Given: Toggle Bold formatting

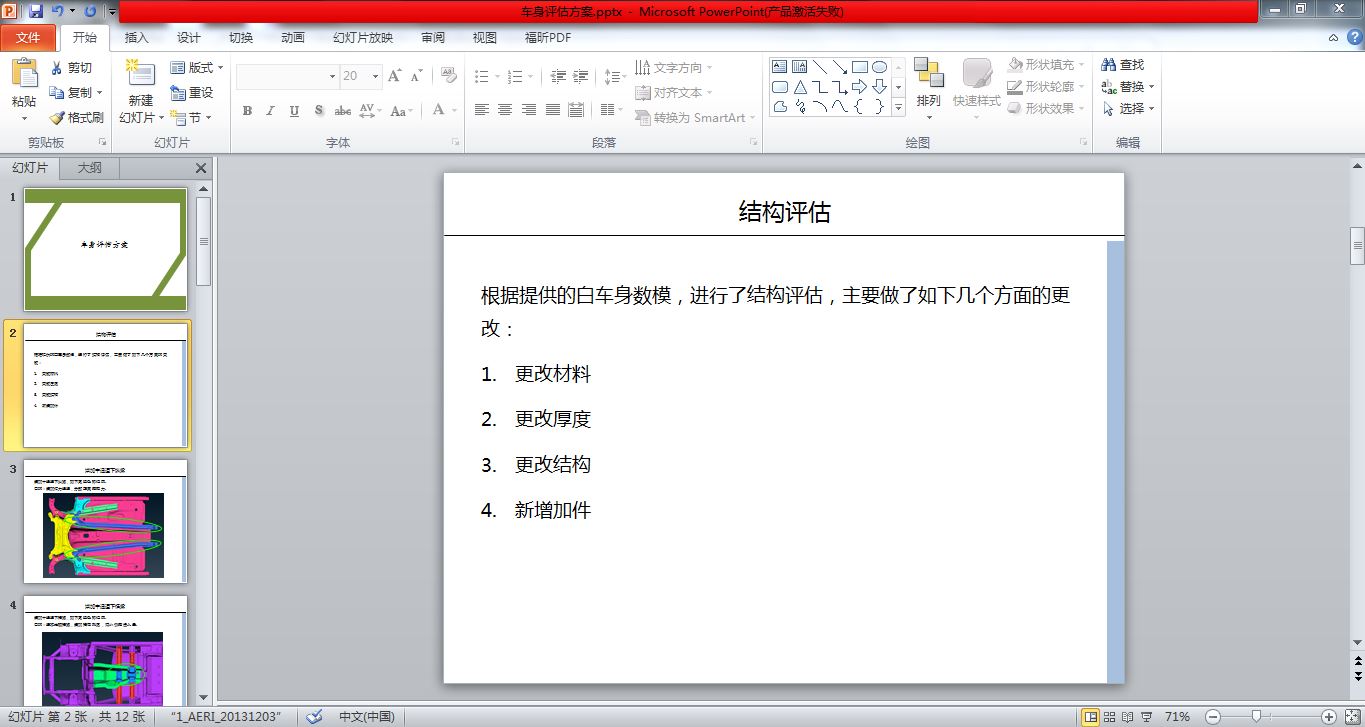Looking at the screenshot, I should click(x=247, y=111).
